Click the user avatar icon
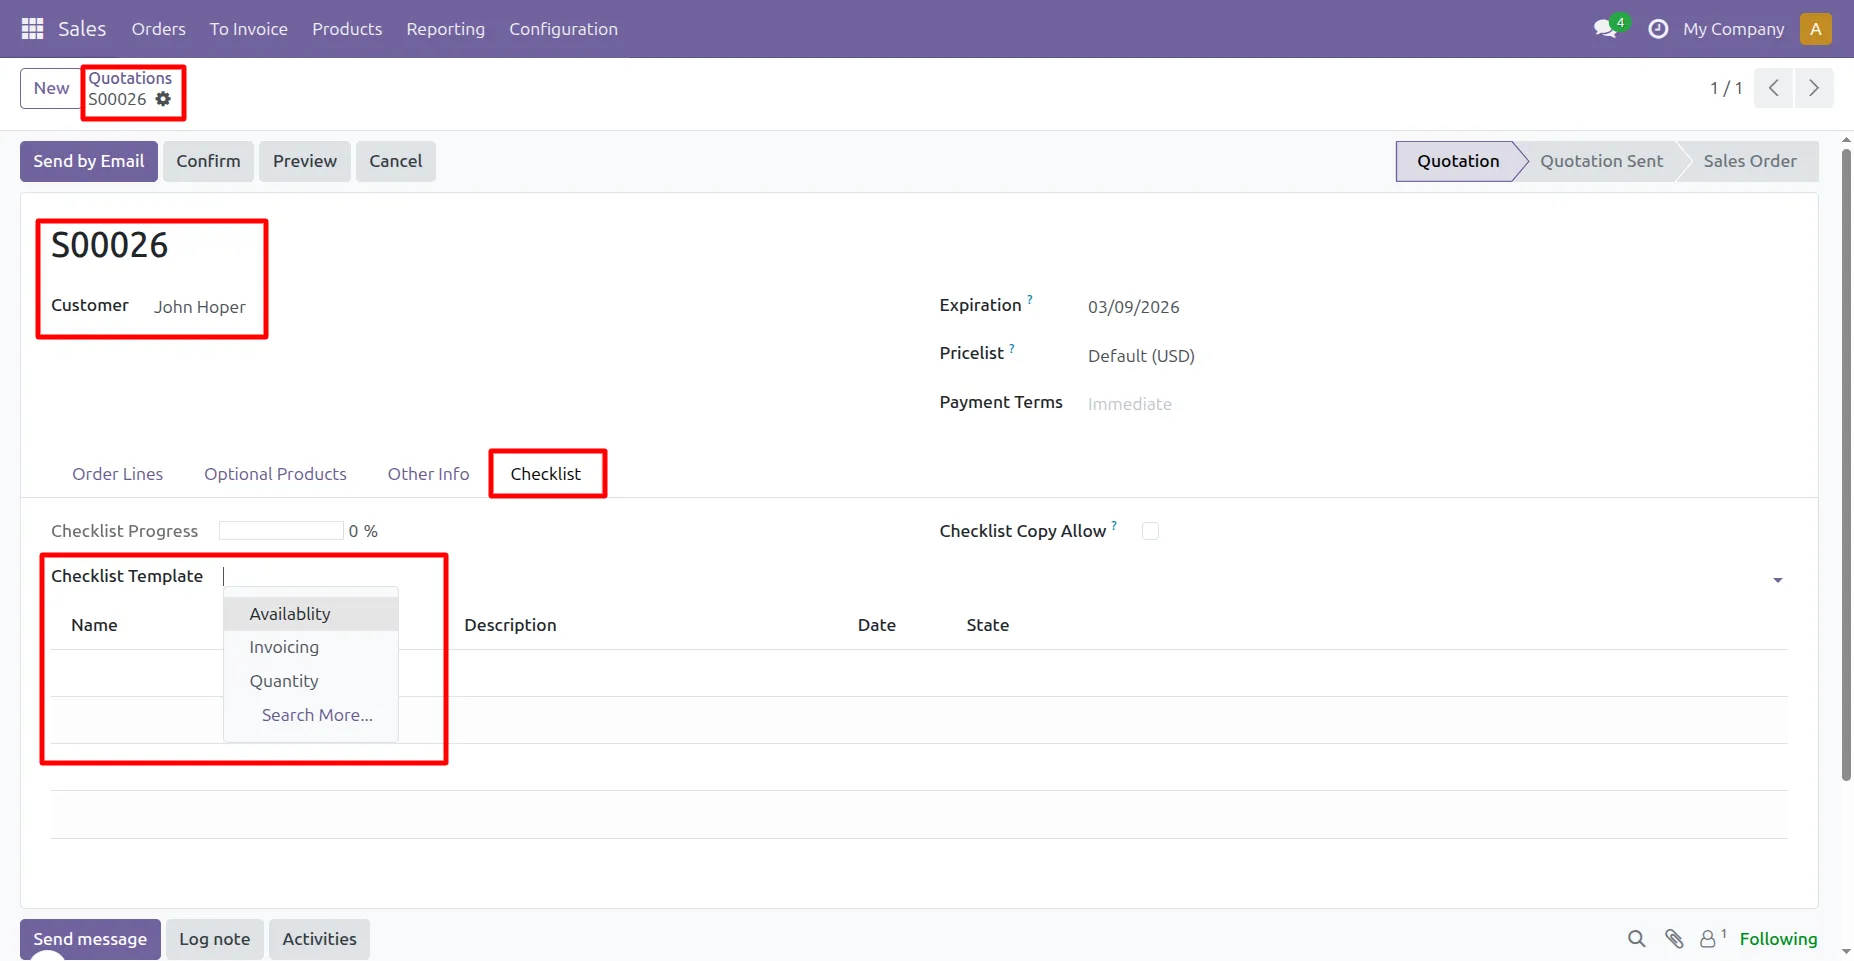Image resolution: width=1854 pixels, height=961 pixels. [1815, 29]
